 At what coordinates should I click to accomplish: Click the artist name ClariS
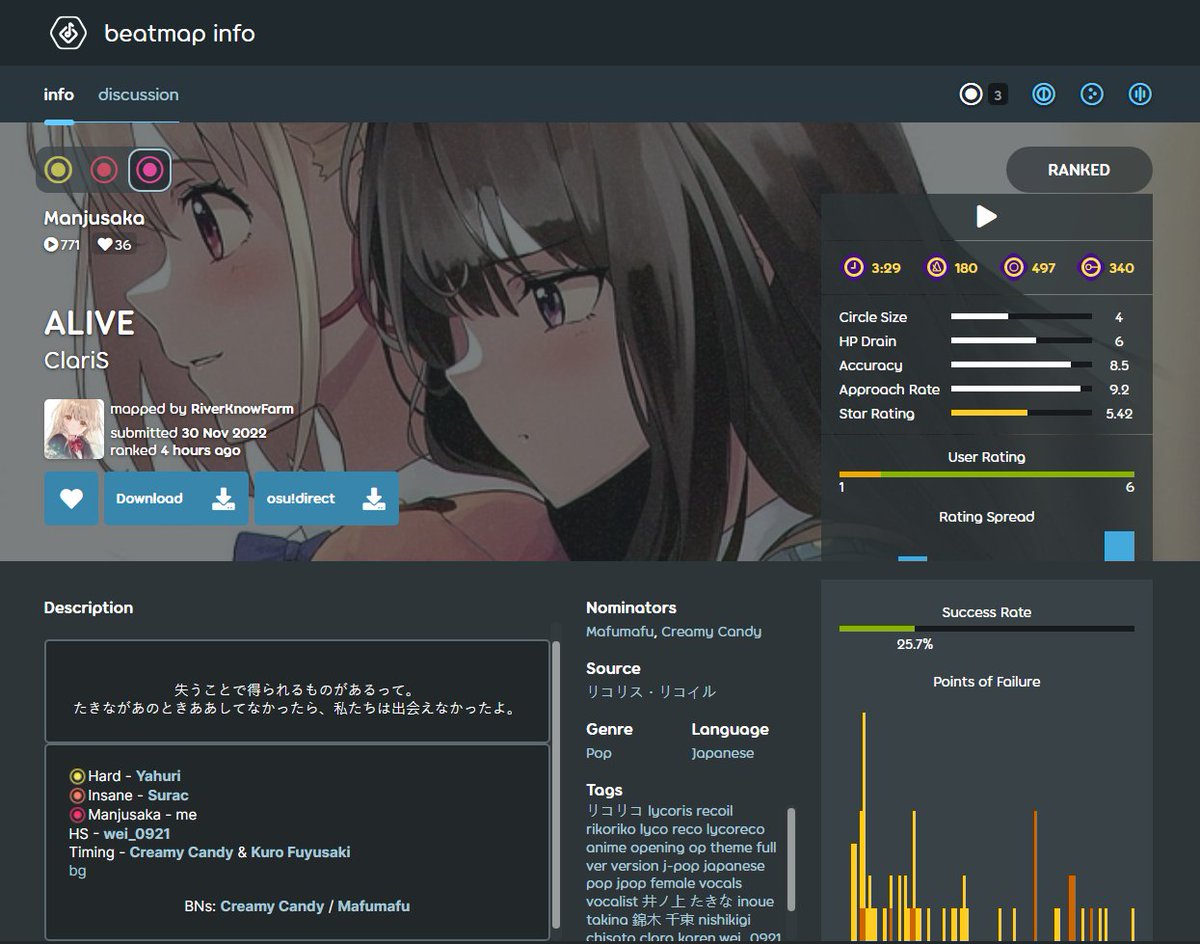76,360
